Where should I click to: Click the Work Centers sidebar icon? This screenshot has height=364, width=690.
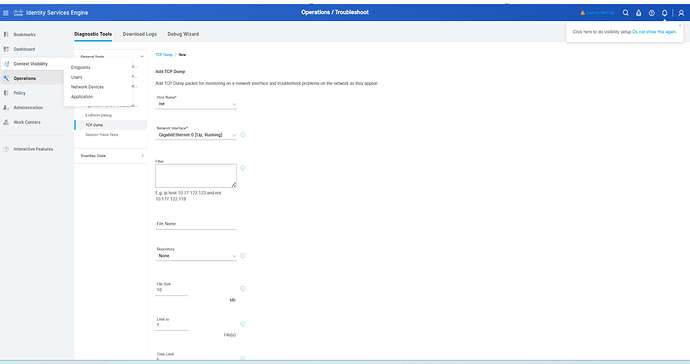tap(6, 122)
